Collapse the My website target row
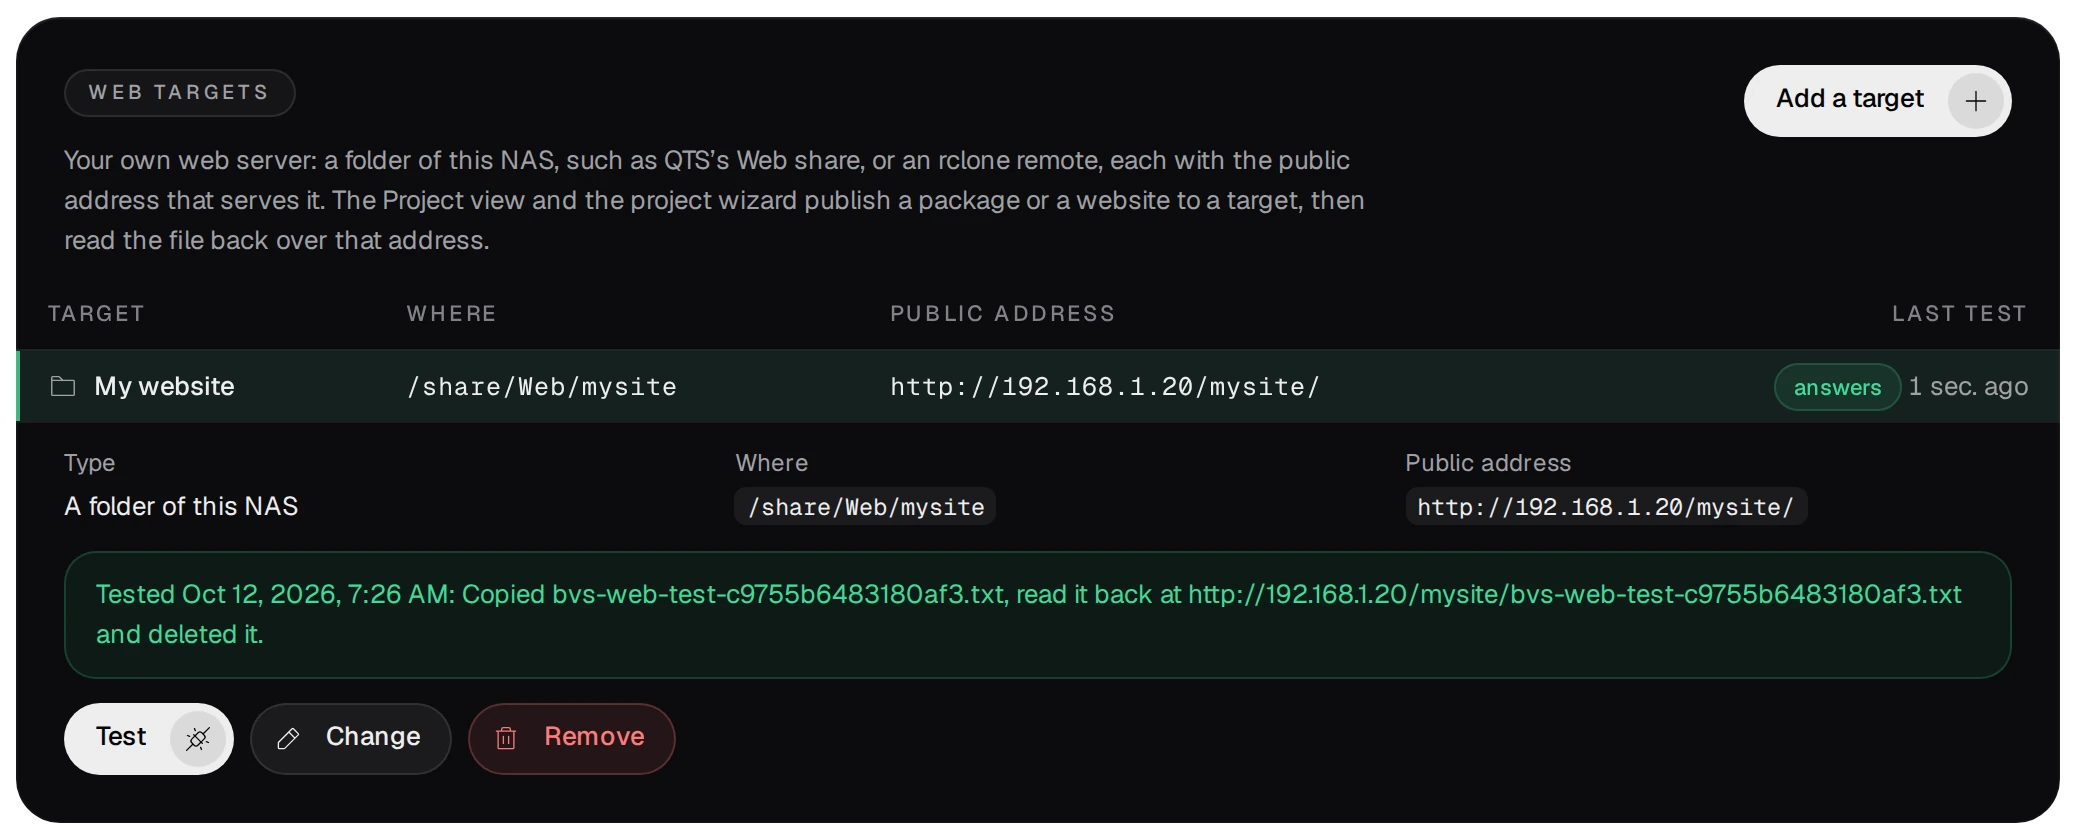The width and height of the screenshot is (2076, 838). click(1038, 386)
